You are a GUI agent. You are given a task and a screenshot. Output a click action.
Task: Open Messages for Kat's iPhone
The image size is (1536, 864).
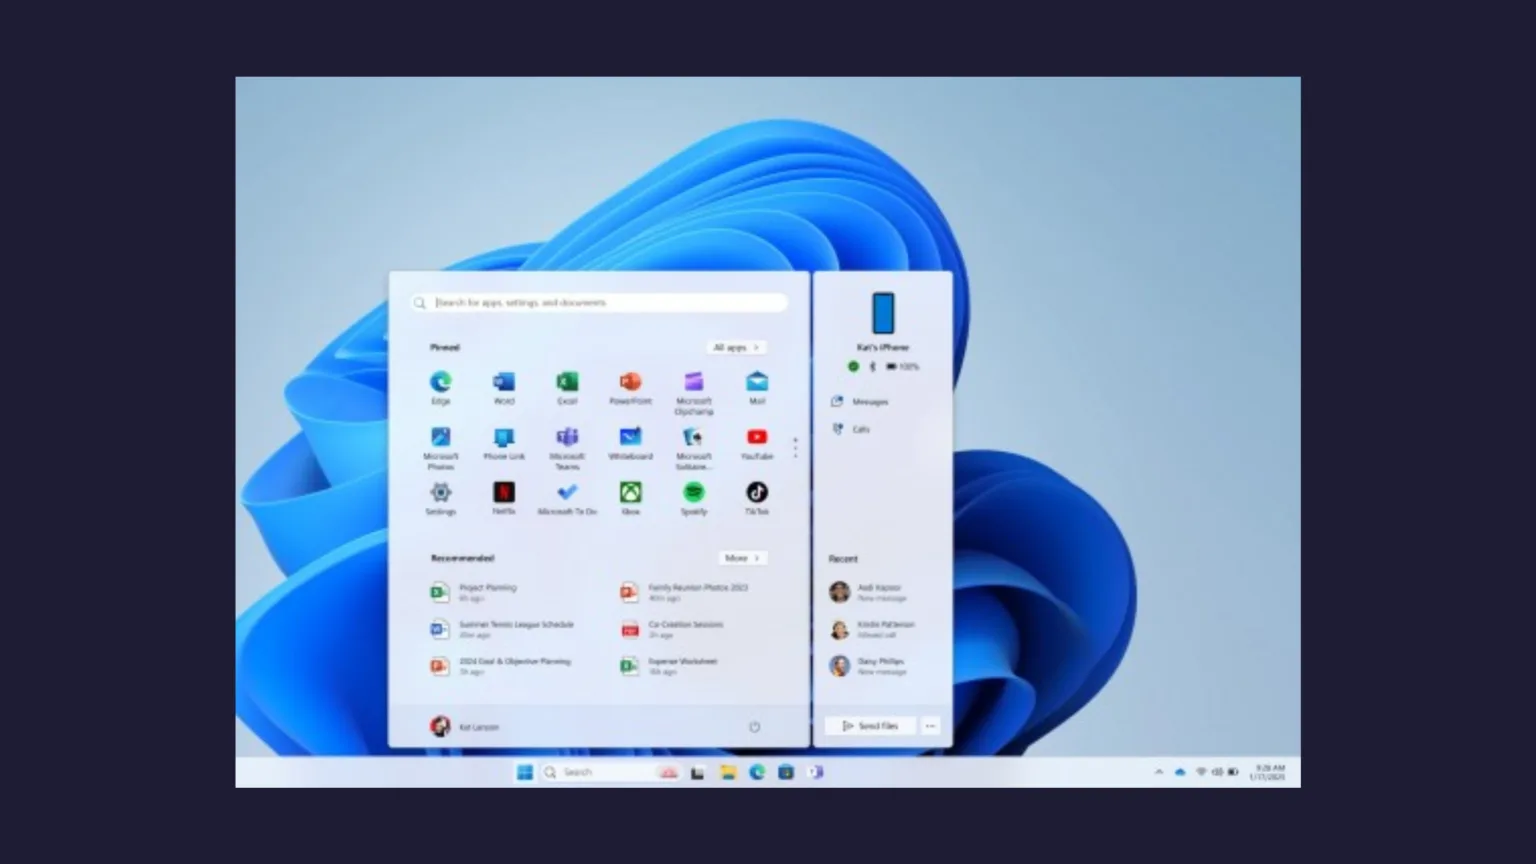[x=868, y=401]
